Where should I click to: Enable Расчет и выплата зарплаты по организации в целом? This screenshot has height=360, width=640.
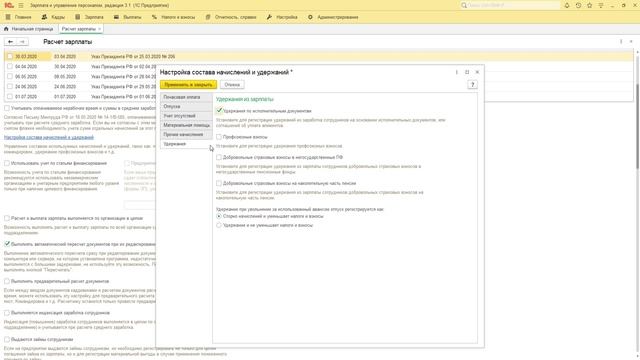pos(7,218)
